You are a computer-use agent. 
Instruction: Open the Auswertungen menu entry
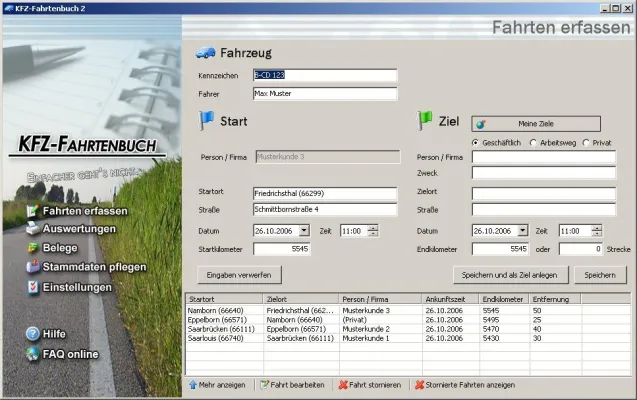point(79,229)
